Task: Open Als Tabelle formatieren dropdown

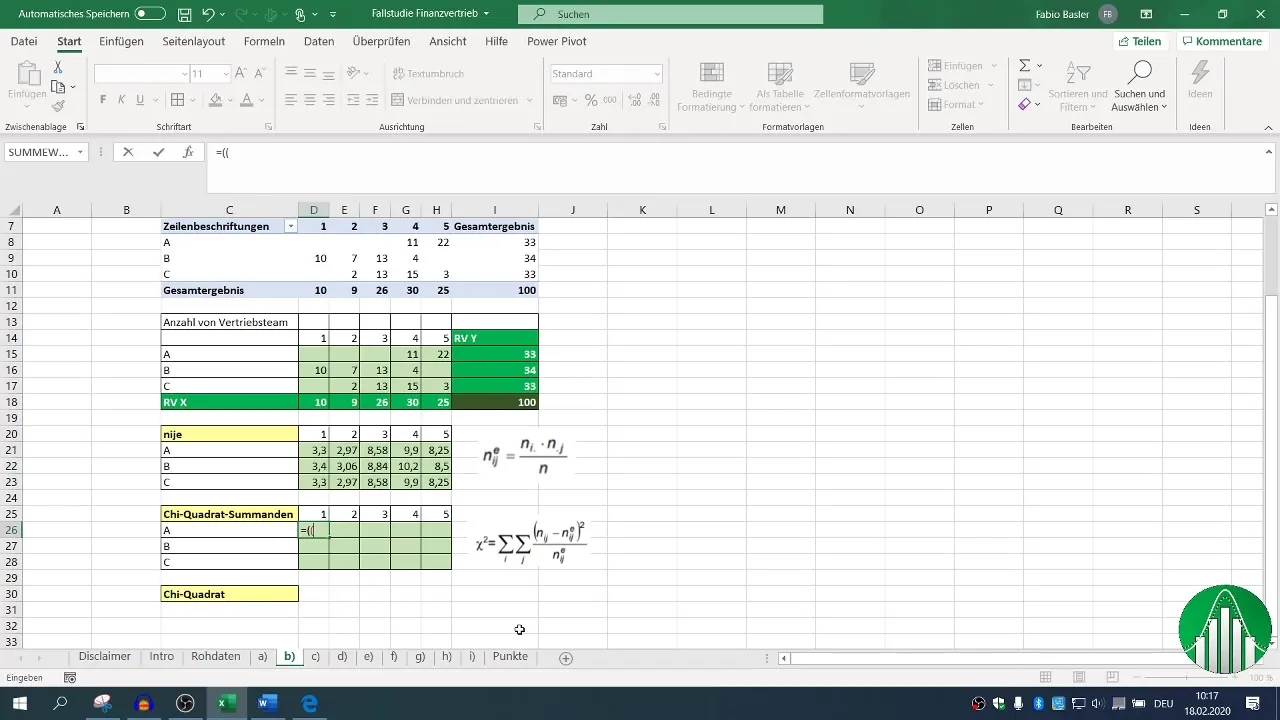Action: click(780, 87)
